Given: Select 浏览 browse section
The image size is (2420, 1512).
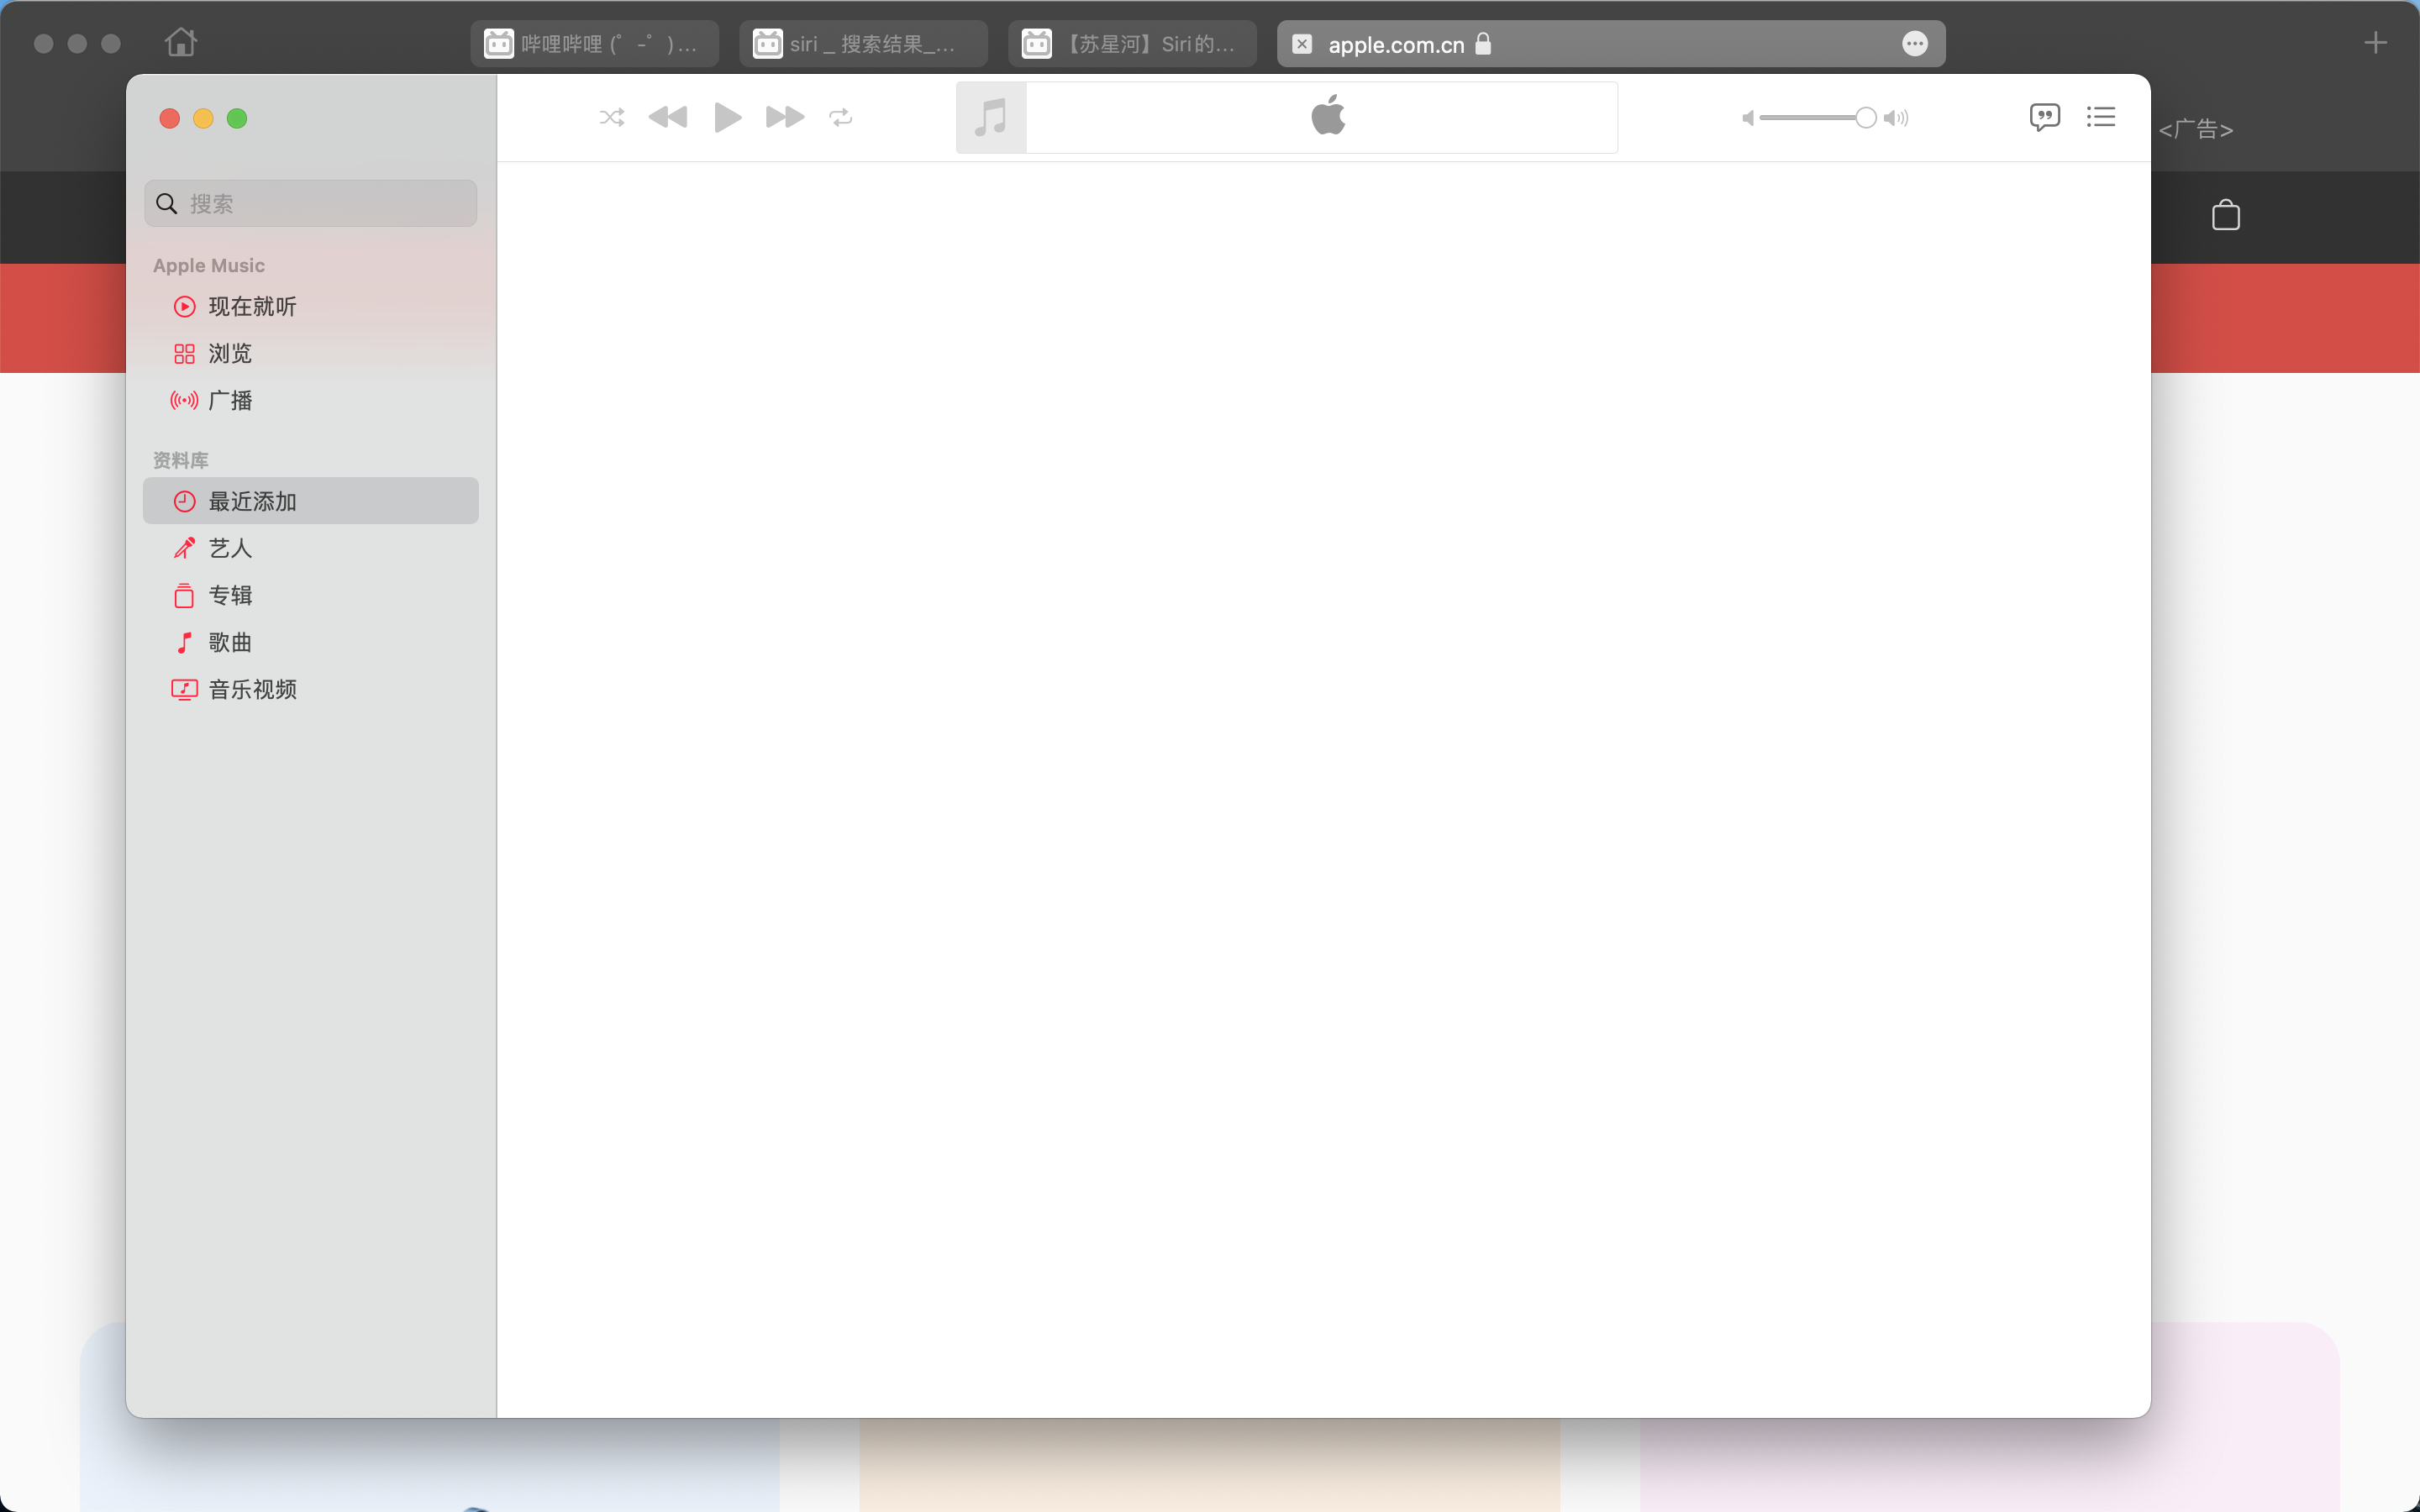Looking at the screenshot, I should click(x=229, y=354).
